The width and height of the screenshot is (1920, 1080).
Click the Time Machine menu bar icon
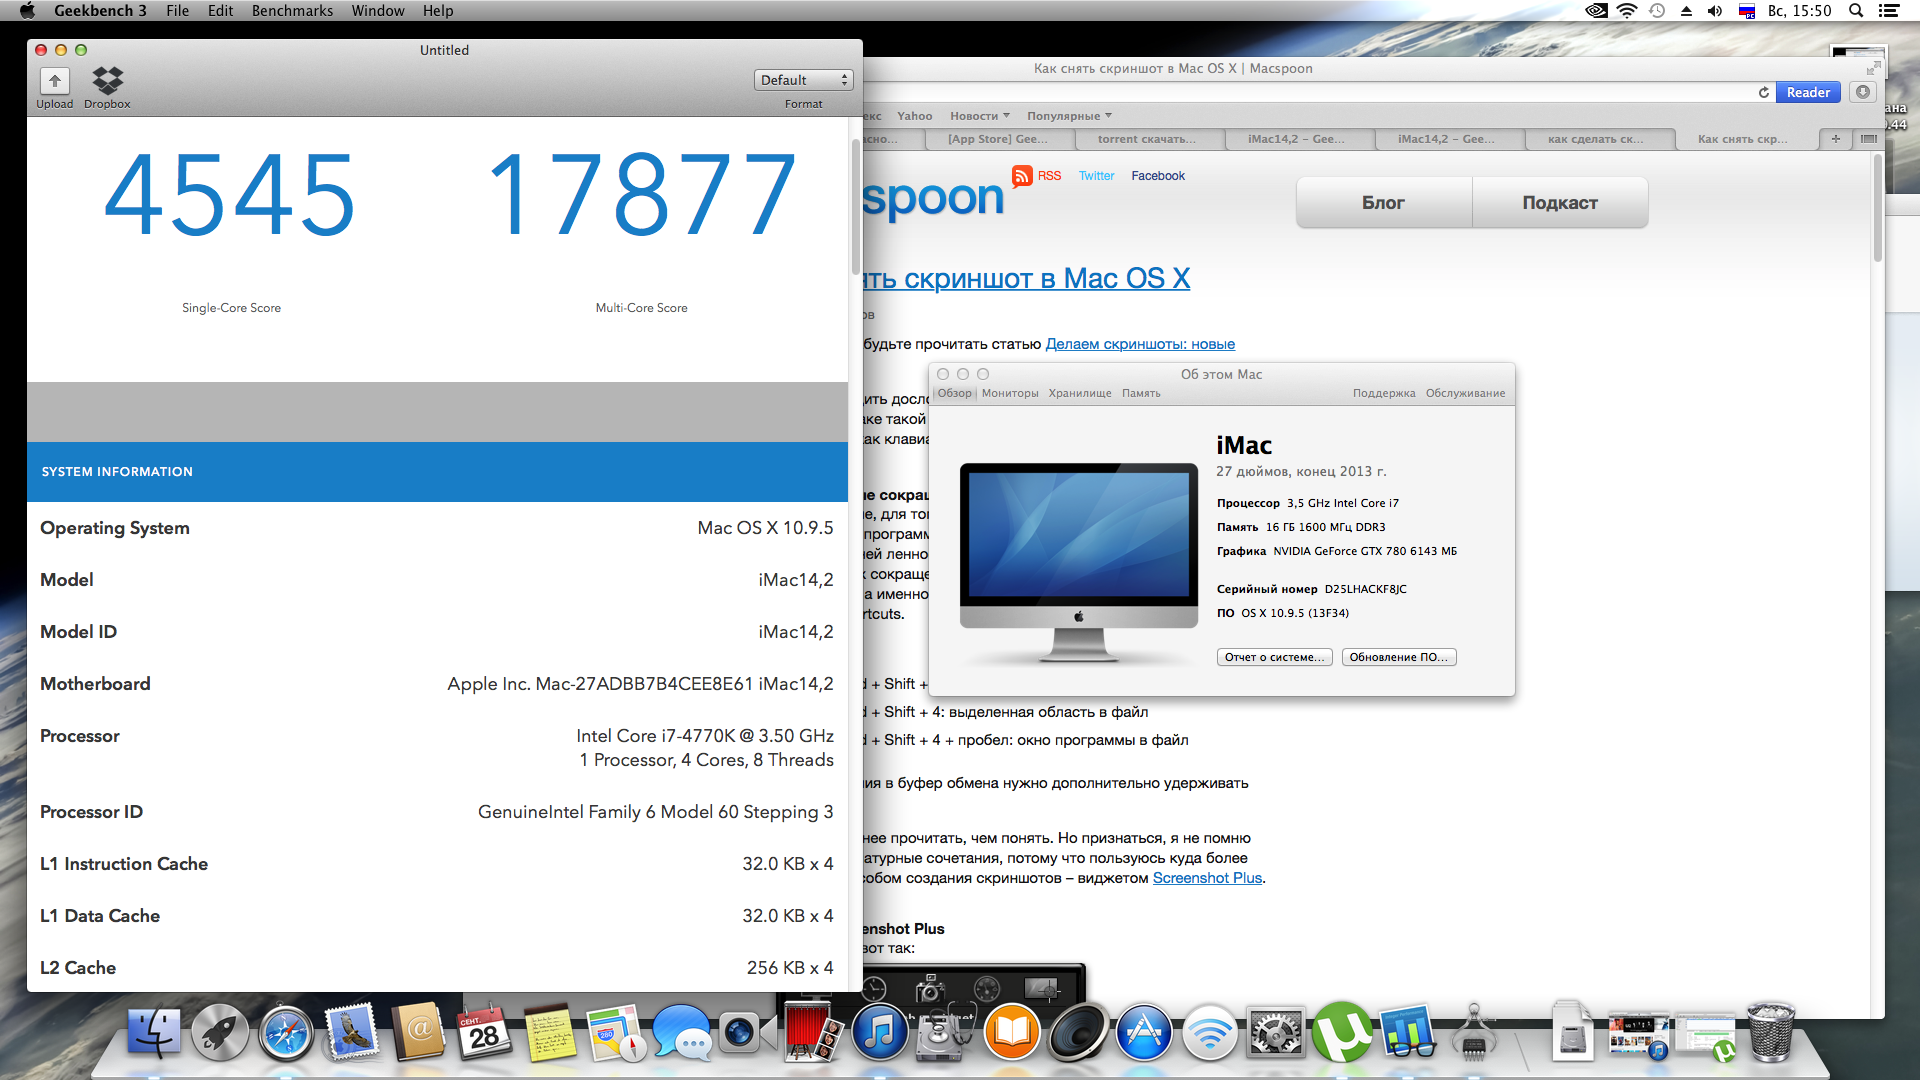(x=1657, y=11)
